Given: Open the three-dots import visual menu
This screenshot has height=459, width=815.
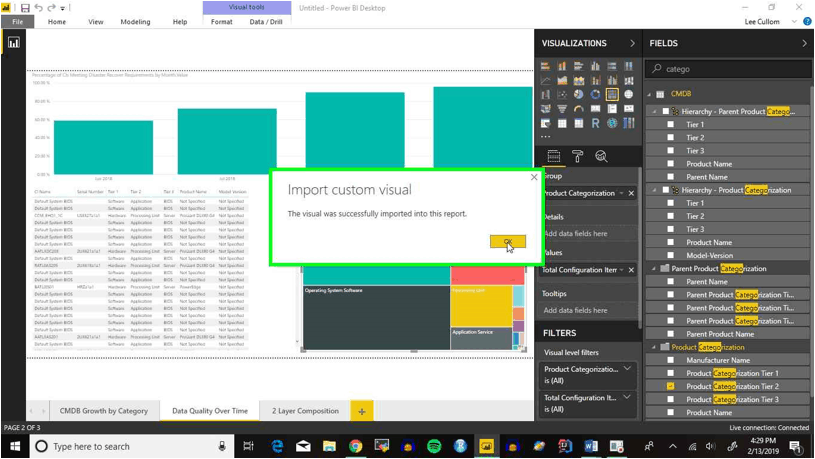Looking at the screenshot, I should (545, 137).
